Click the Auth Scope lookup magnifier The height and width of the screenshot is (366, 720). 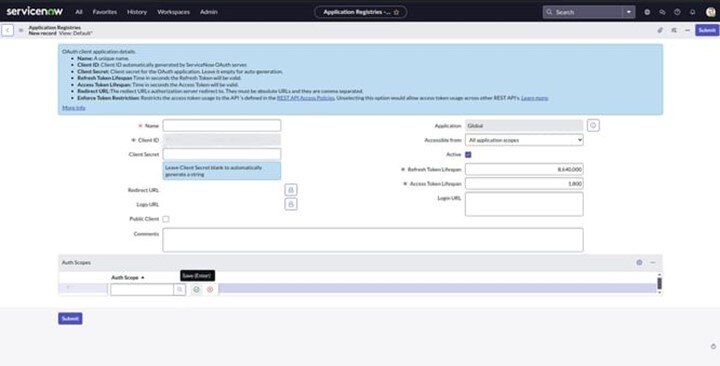point(180,290)
